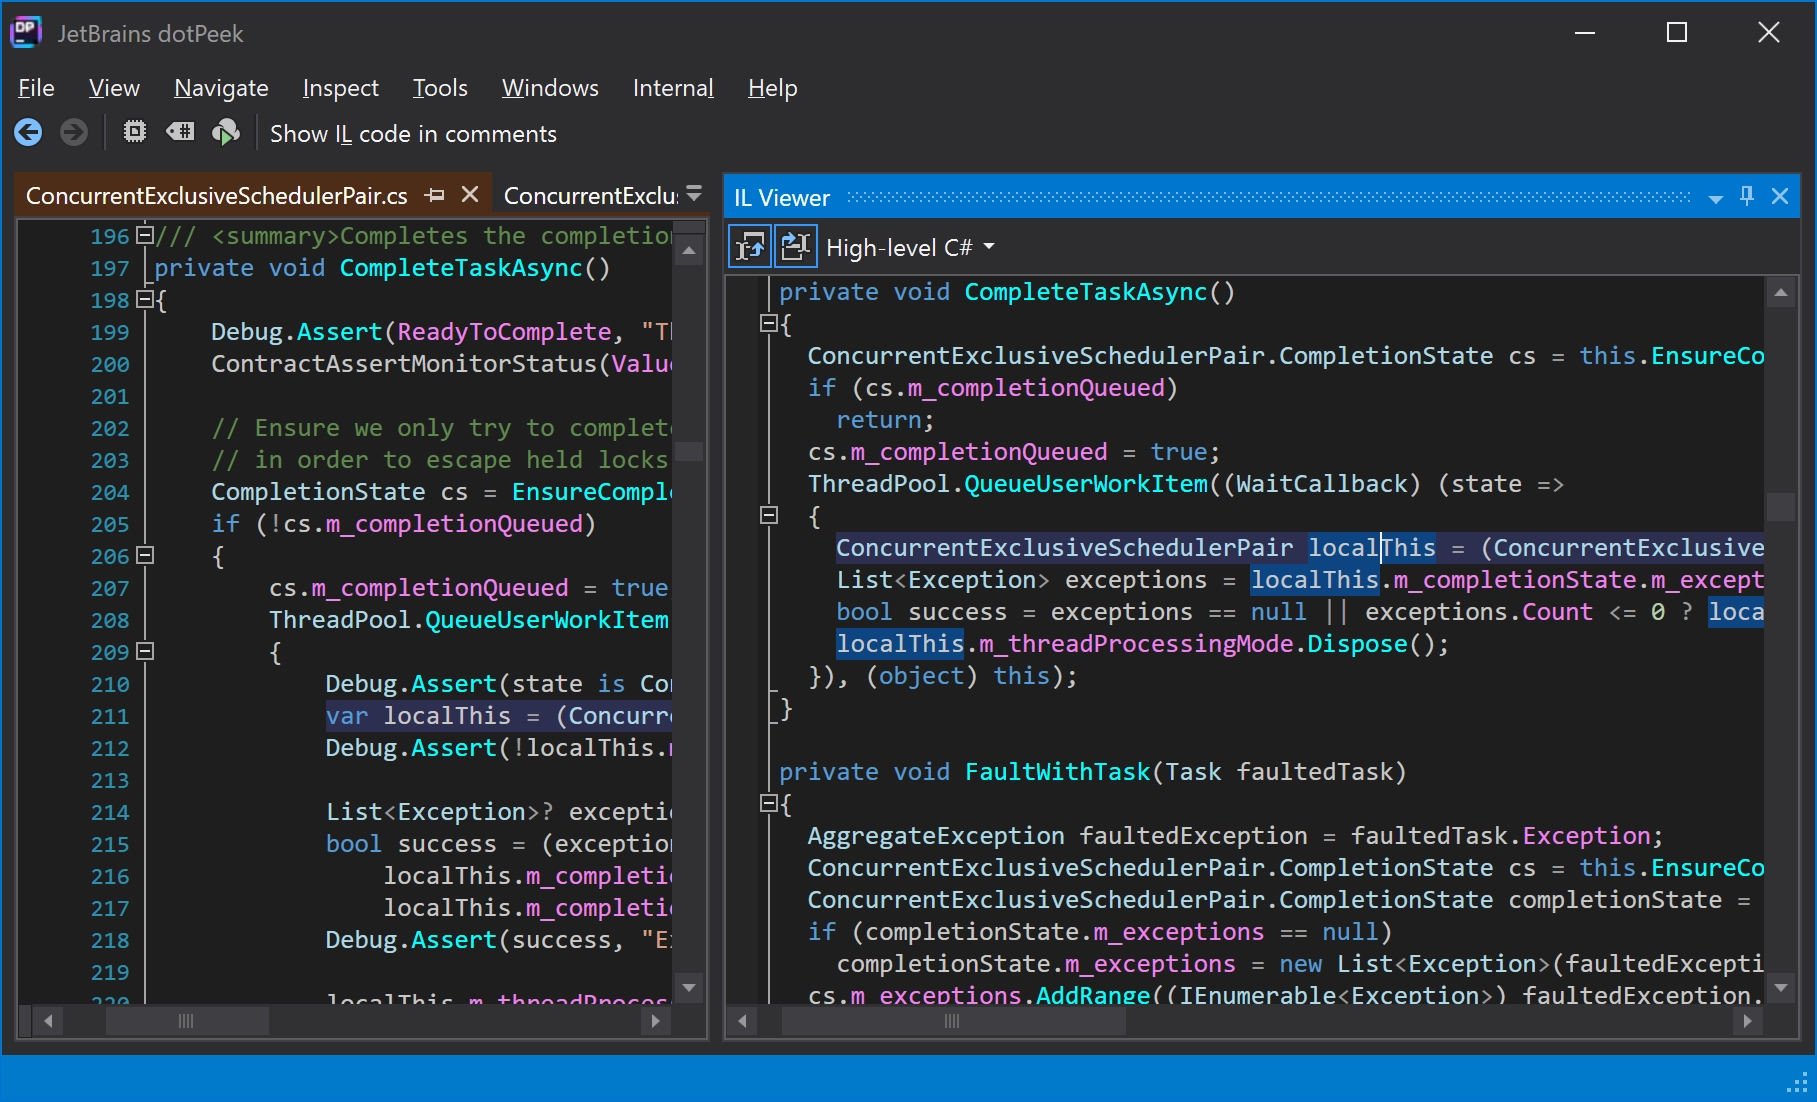Click Dispose call in IL Viewer
Image resolution: width=1817 pixels, height=1102 pixels.
point(1357,644)
